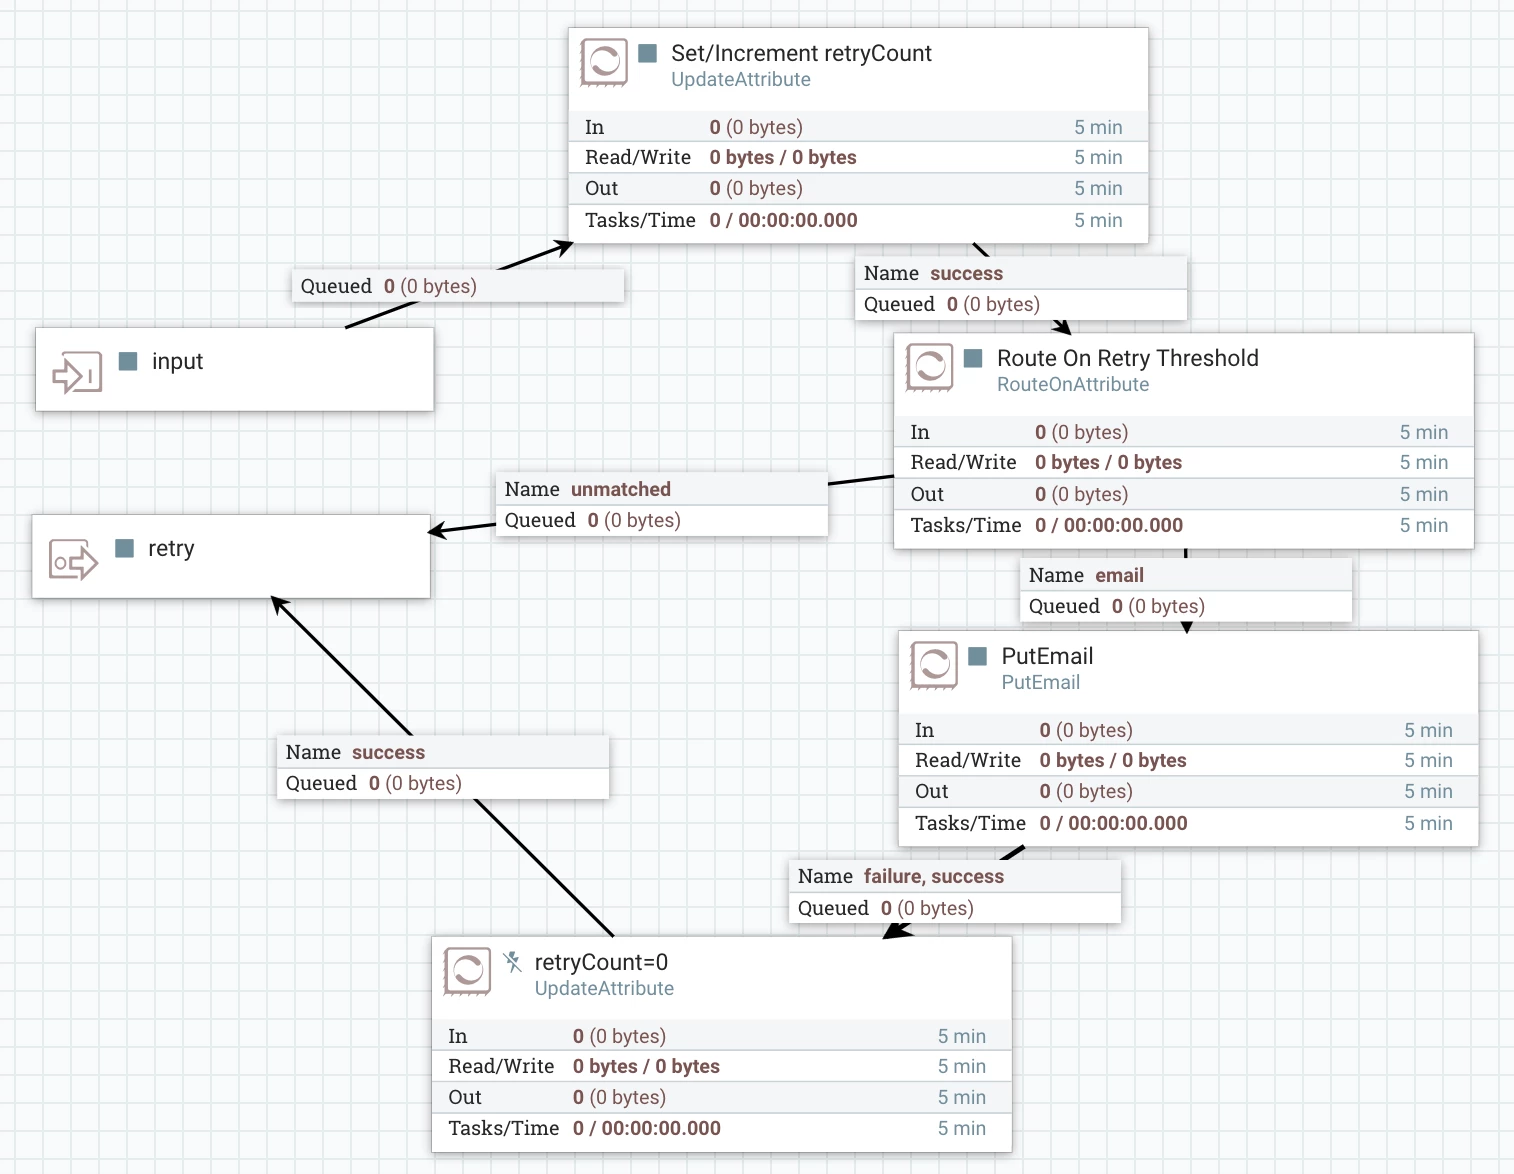Select the email connection name
Viewport: 1514px width, 1174px height.
coord(1120,575)
